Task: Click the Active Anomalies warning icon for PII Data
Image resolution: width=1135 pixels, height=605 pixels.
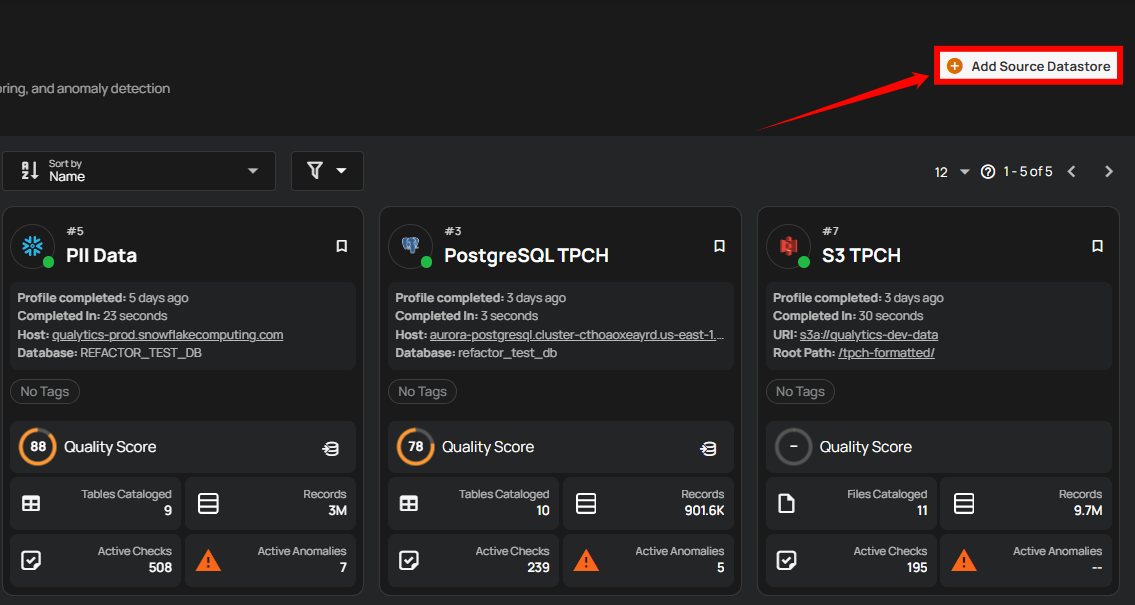Action: point(208,560)
